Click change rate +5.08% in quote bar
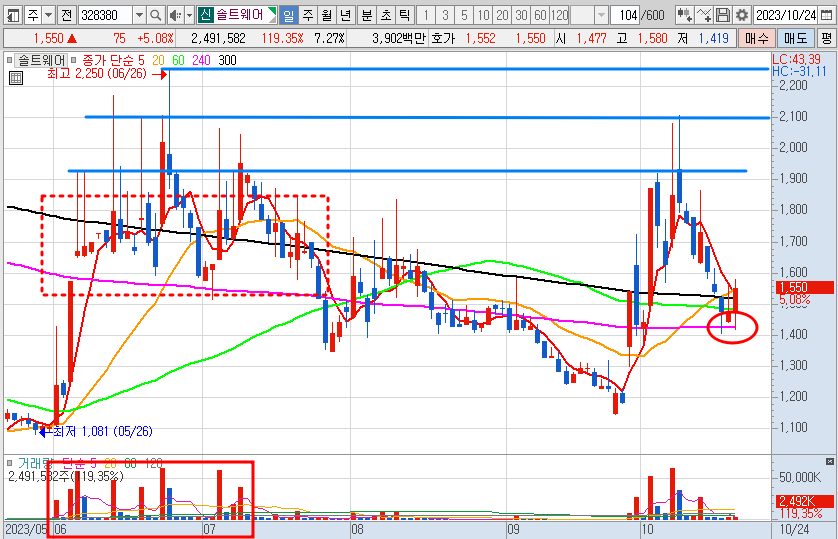The width and height of the screenshot is (838, 539). (x=155, y=38)
